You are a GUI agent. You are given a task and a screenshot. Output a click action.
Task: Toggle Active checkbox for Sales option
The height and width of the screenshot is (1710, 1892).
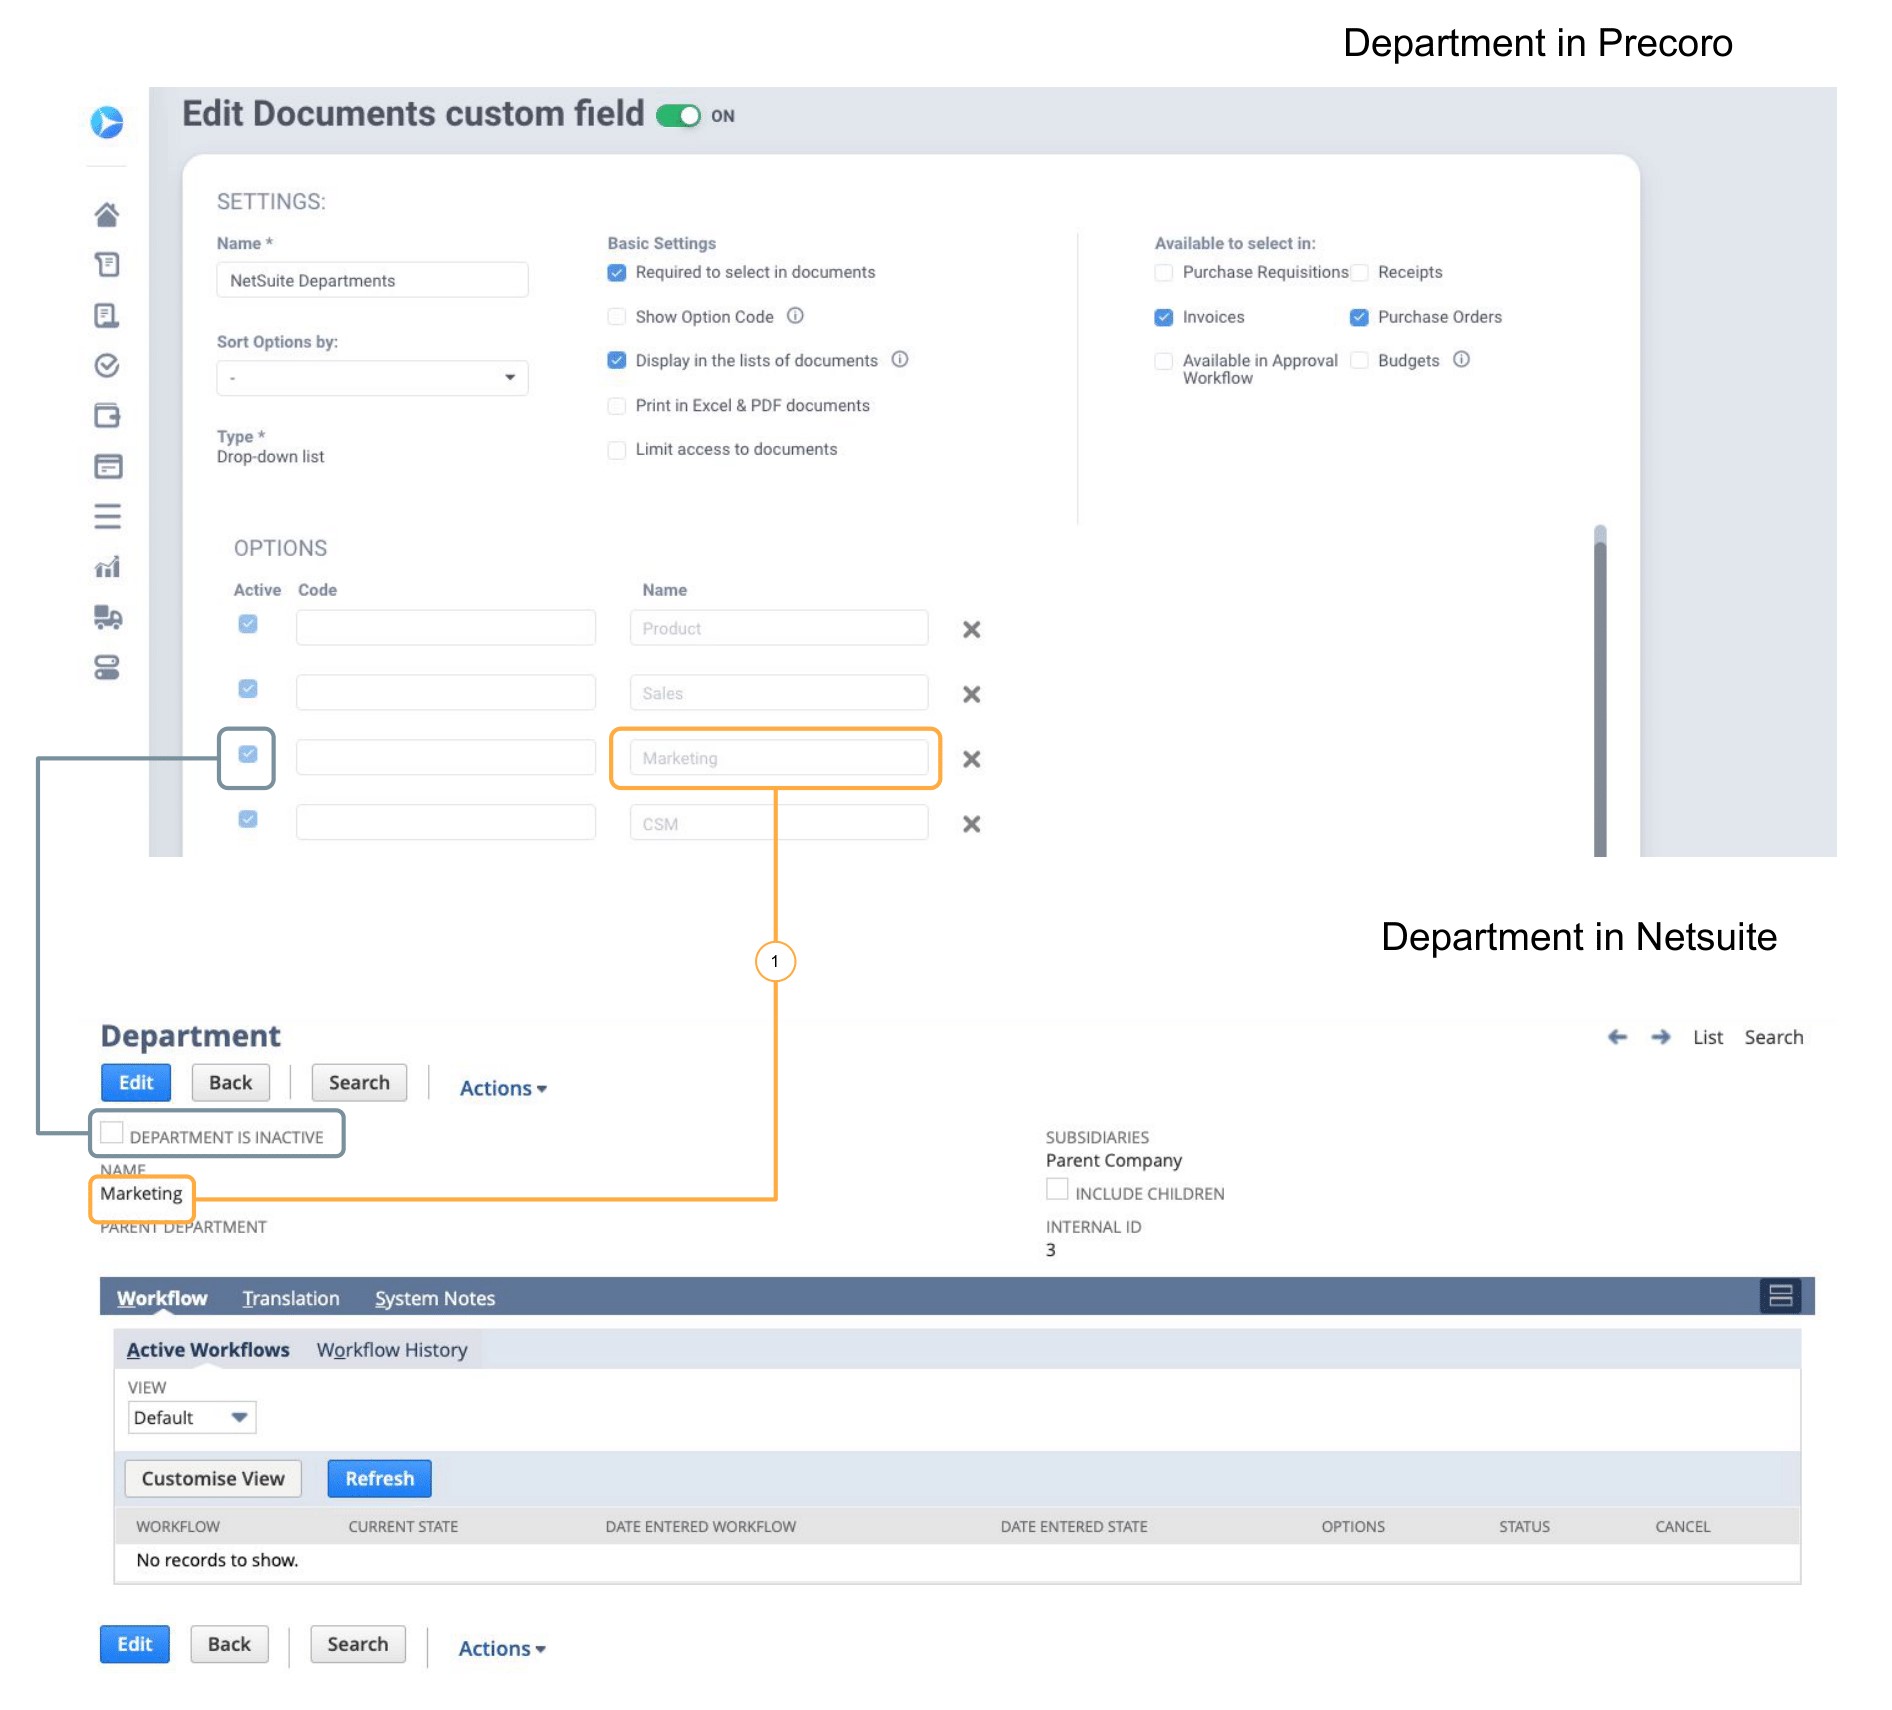click(248, 689)
